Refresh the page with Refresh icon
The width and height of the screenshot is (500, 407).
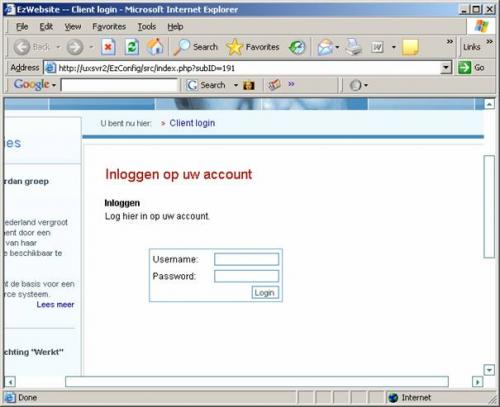tap(132, 47)
